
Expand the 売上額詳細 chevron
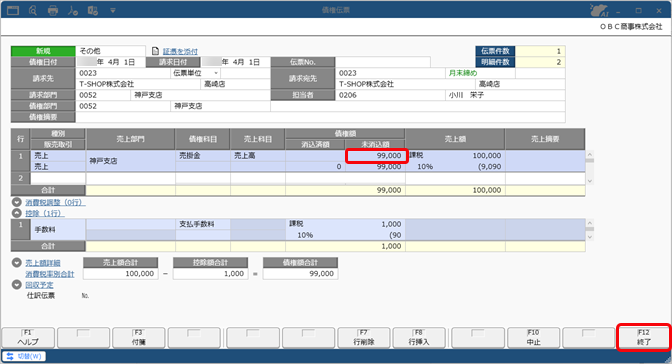click(x=17, y=262)
